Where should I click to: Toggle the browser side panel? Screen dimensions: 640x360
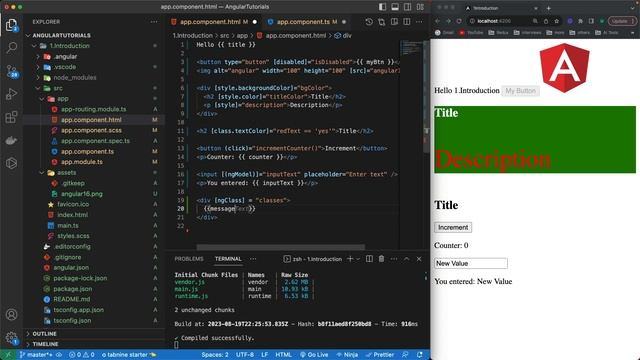tap(591, 21)
